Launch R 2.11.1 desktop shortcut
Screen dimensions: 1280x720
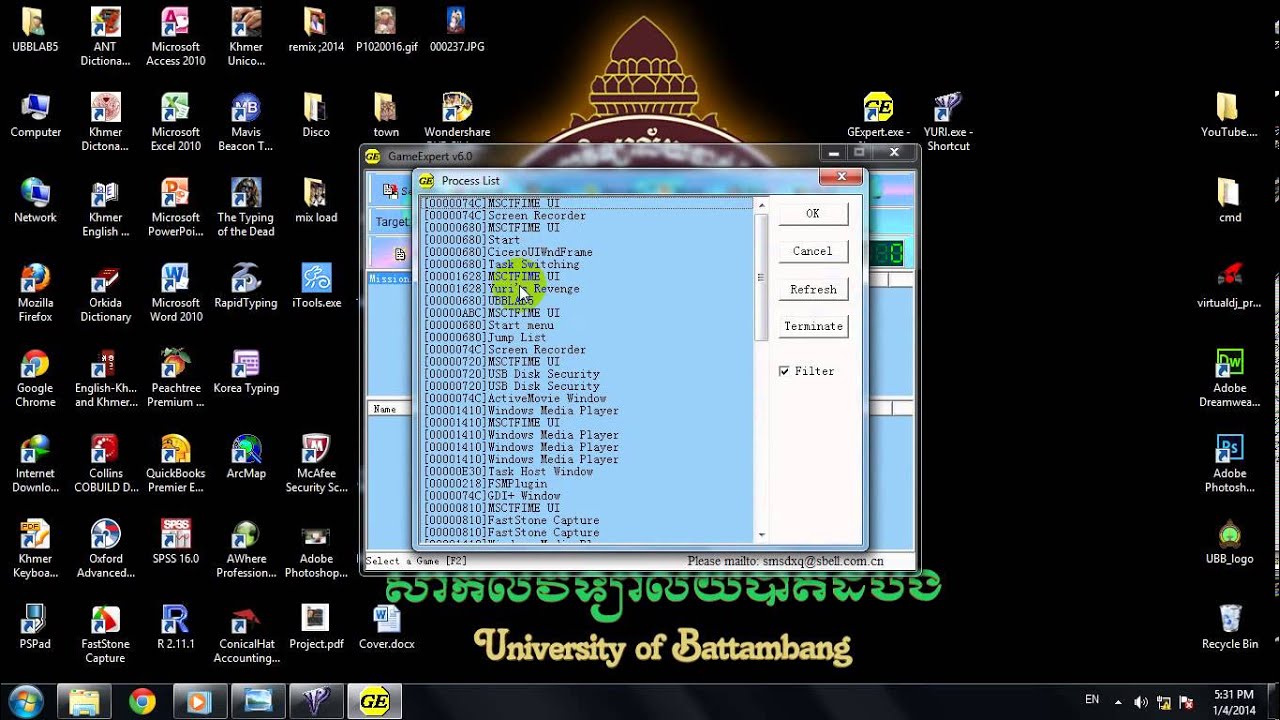[x=175, y=626]
